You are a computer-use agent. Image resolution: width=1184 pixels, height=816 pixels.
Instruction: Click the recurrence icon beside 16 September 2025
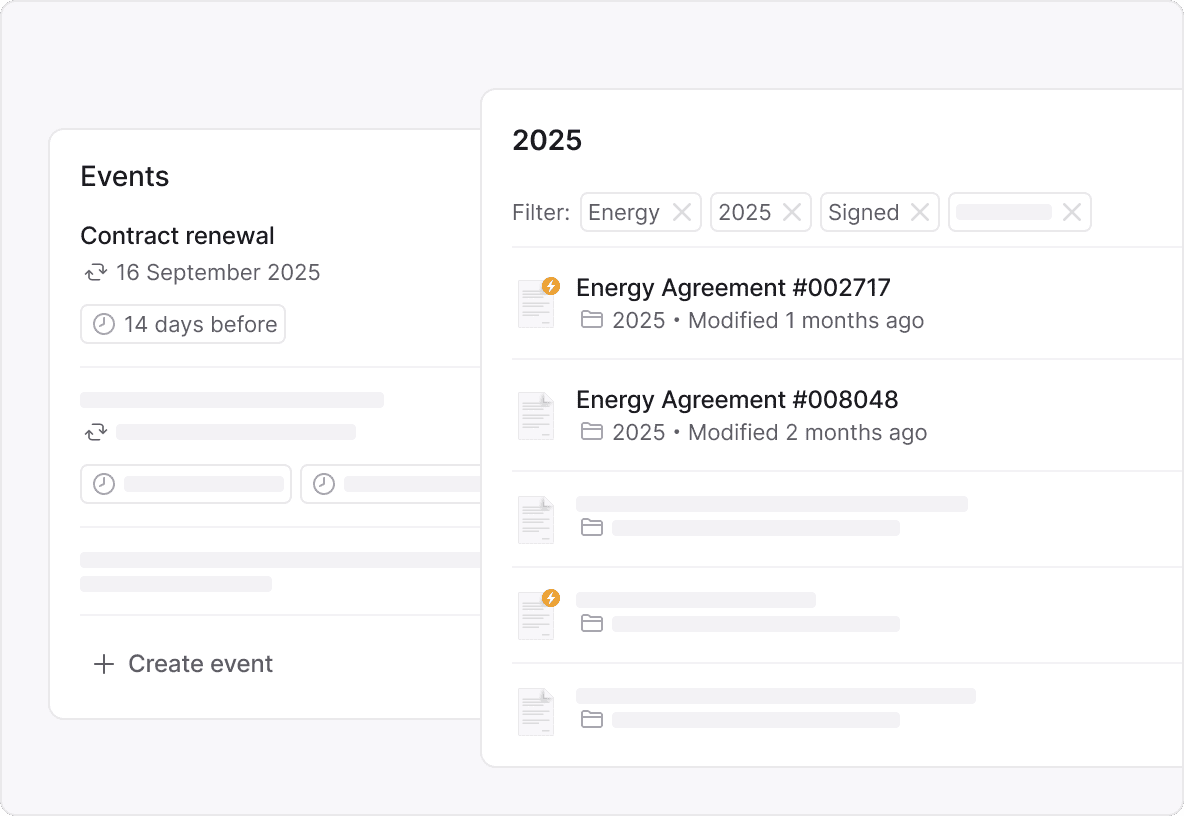coord(95,272)
